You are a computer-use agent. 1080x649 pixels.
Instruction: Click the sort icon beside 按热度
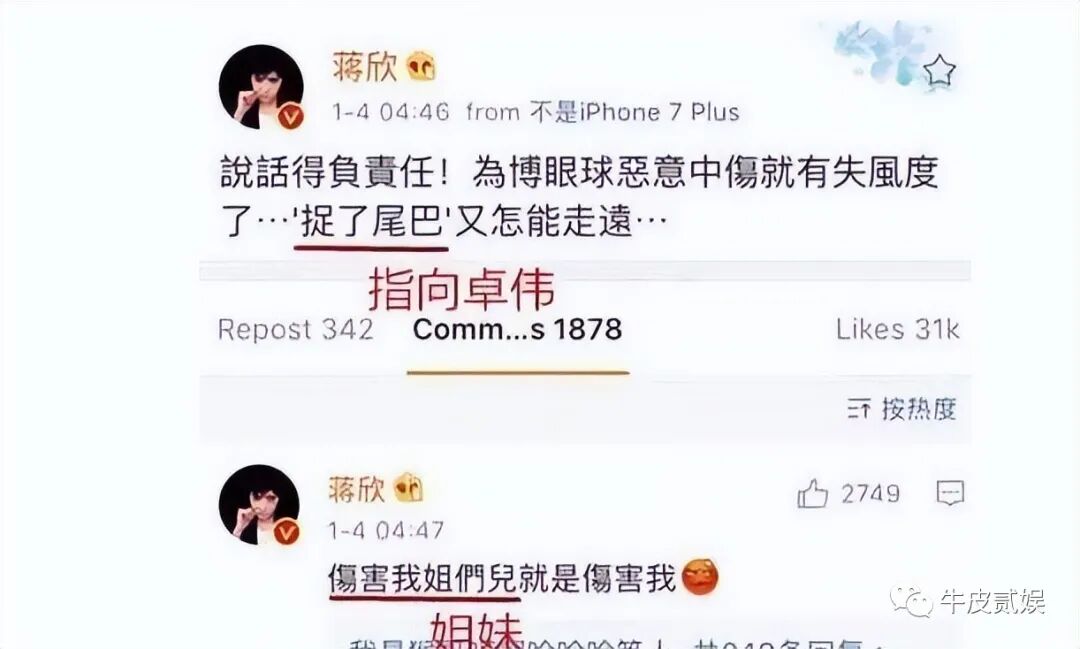pos(859,409)
